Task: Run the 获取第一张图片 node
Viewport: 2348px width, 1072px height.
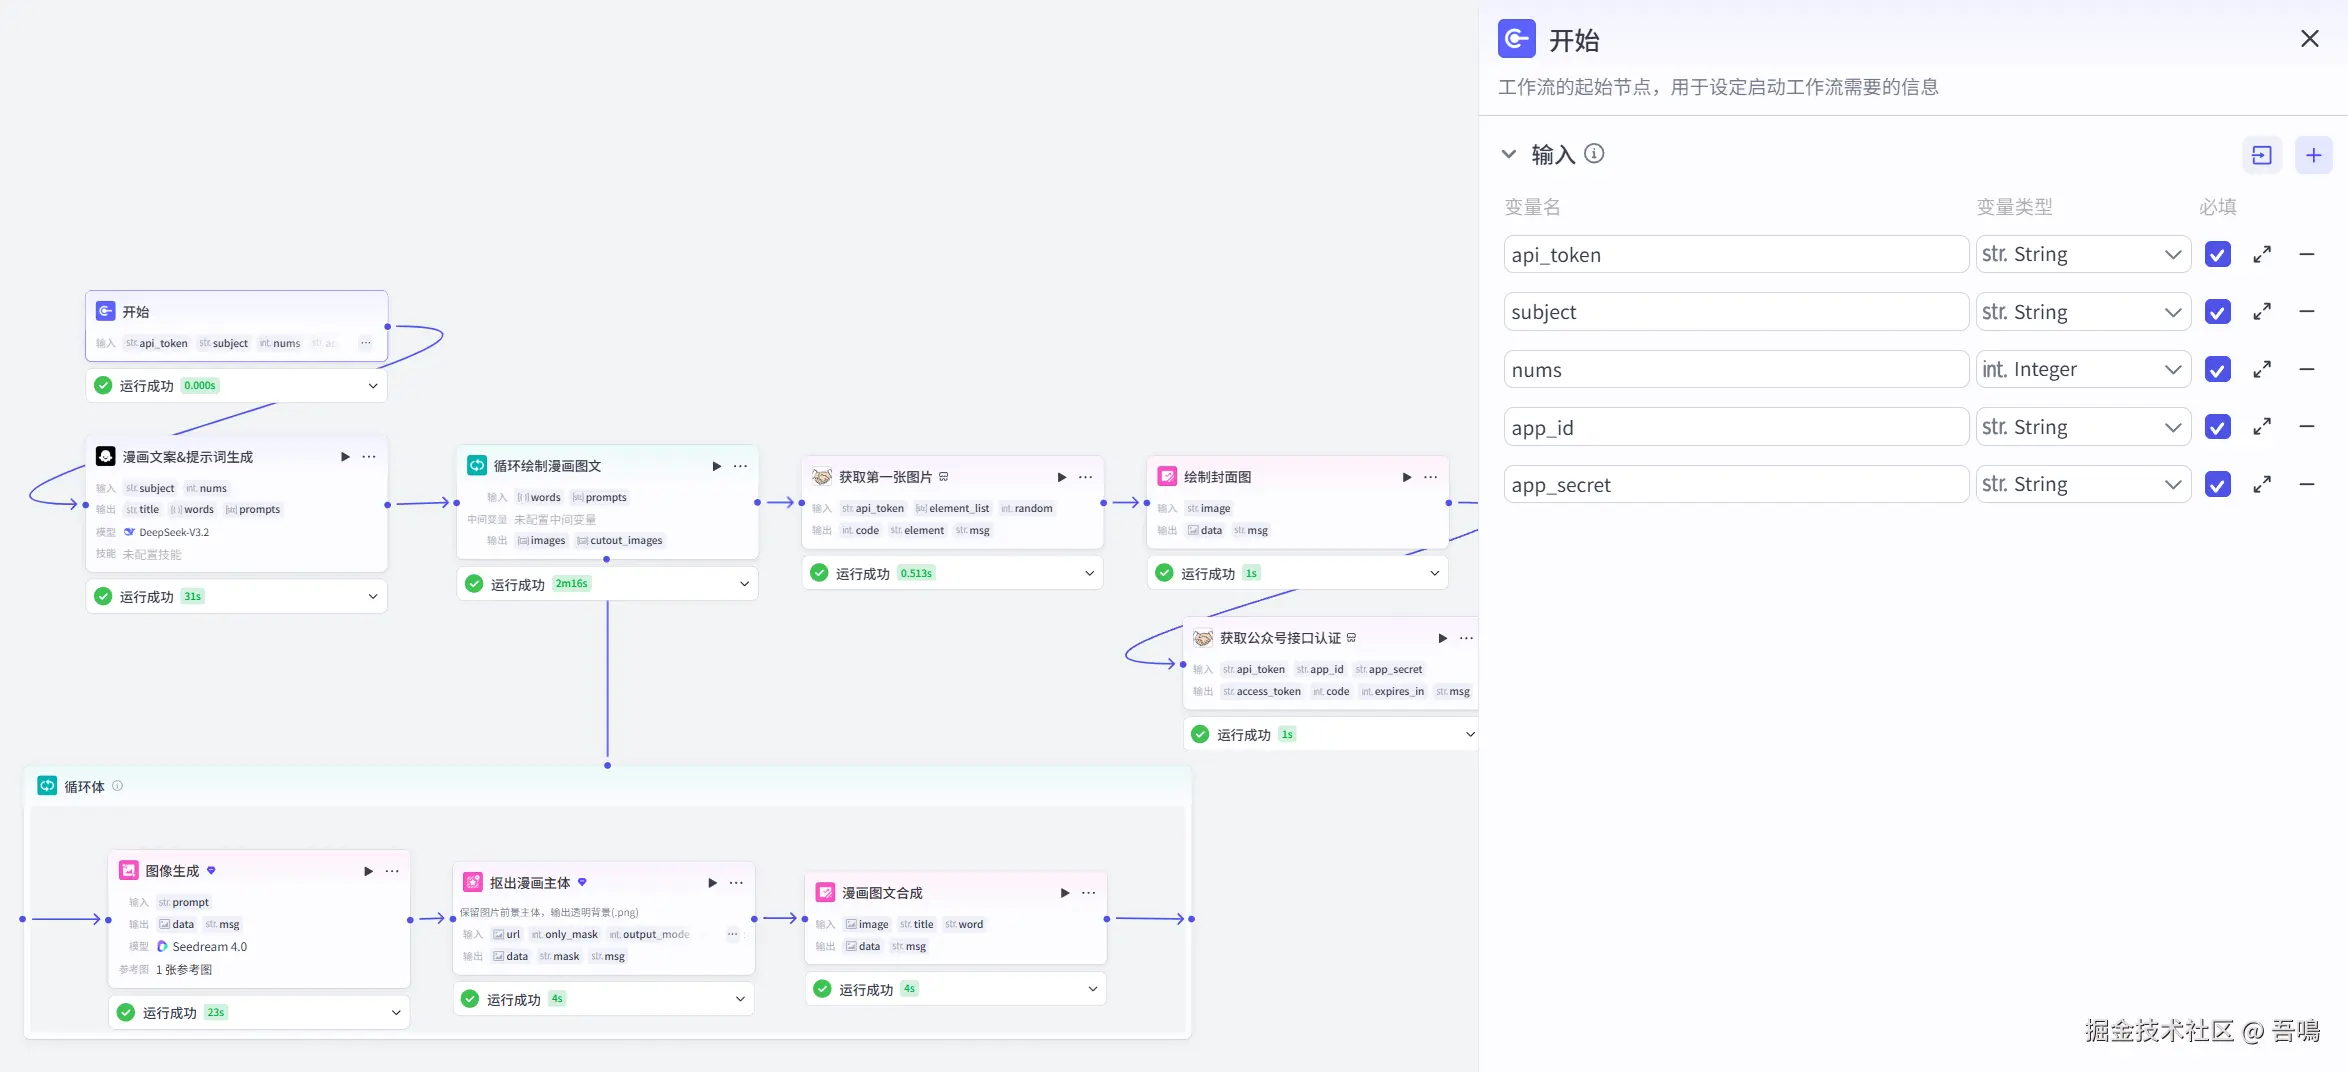Action: [x=1062, y=477]
